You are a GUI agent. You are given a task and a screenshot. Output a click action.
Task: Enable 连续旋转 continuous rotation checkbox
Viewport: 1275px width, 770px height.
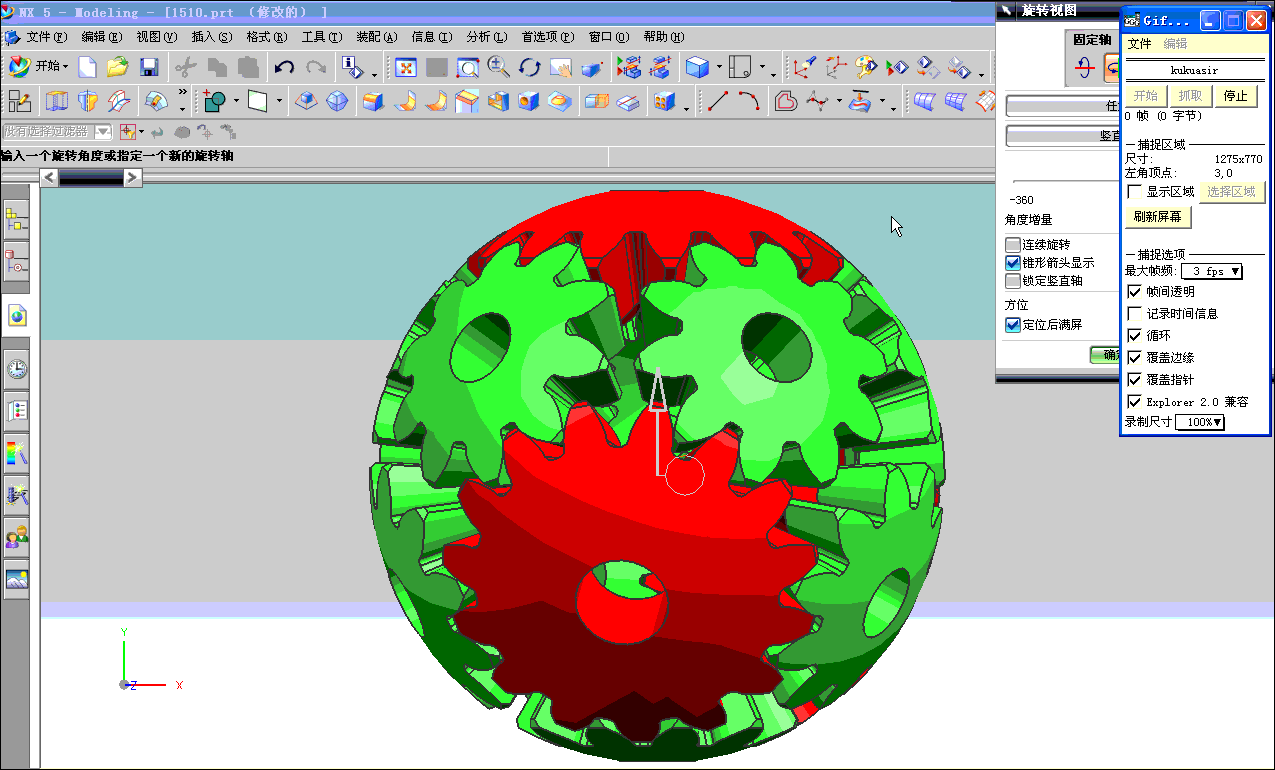(1013, 245)
